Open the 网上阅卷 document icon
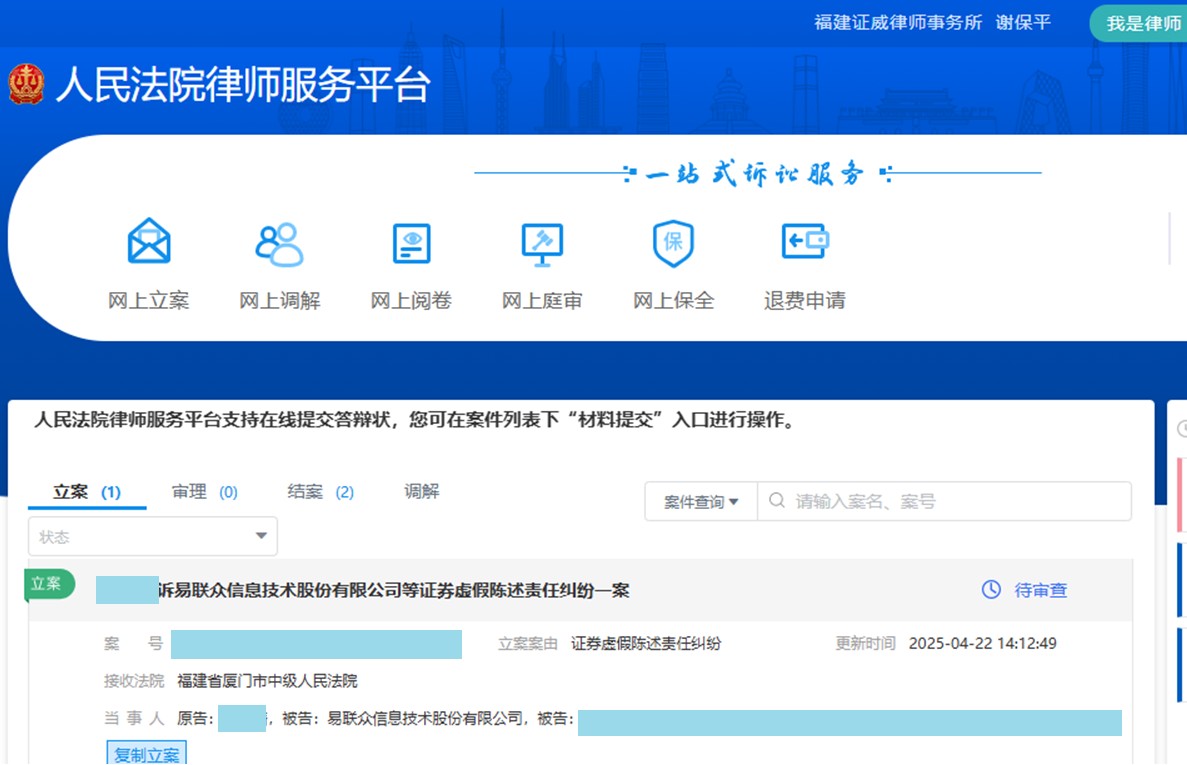The image size is (1187, 765). click(x=411, y=243)
